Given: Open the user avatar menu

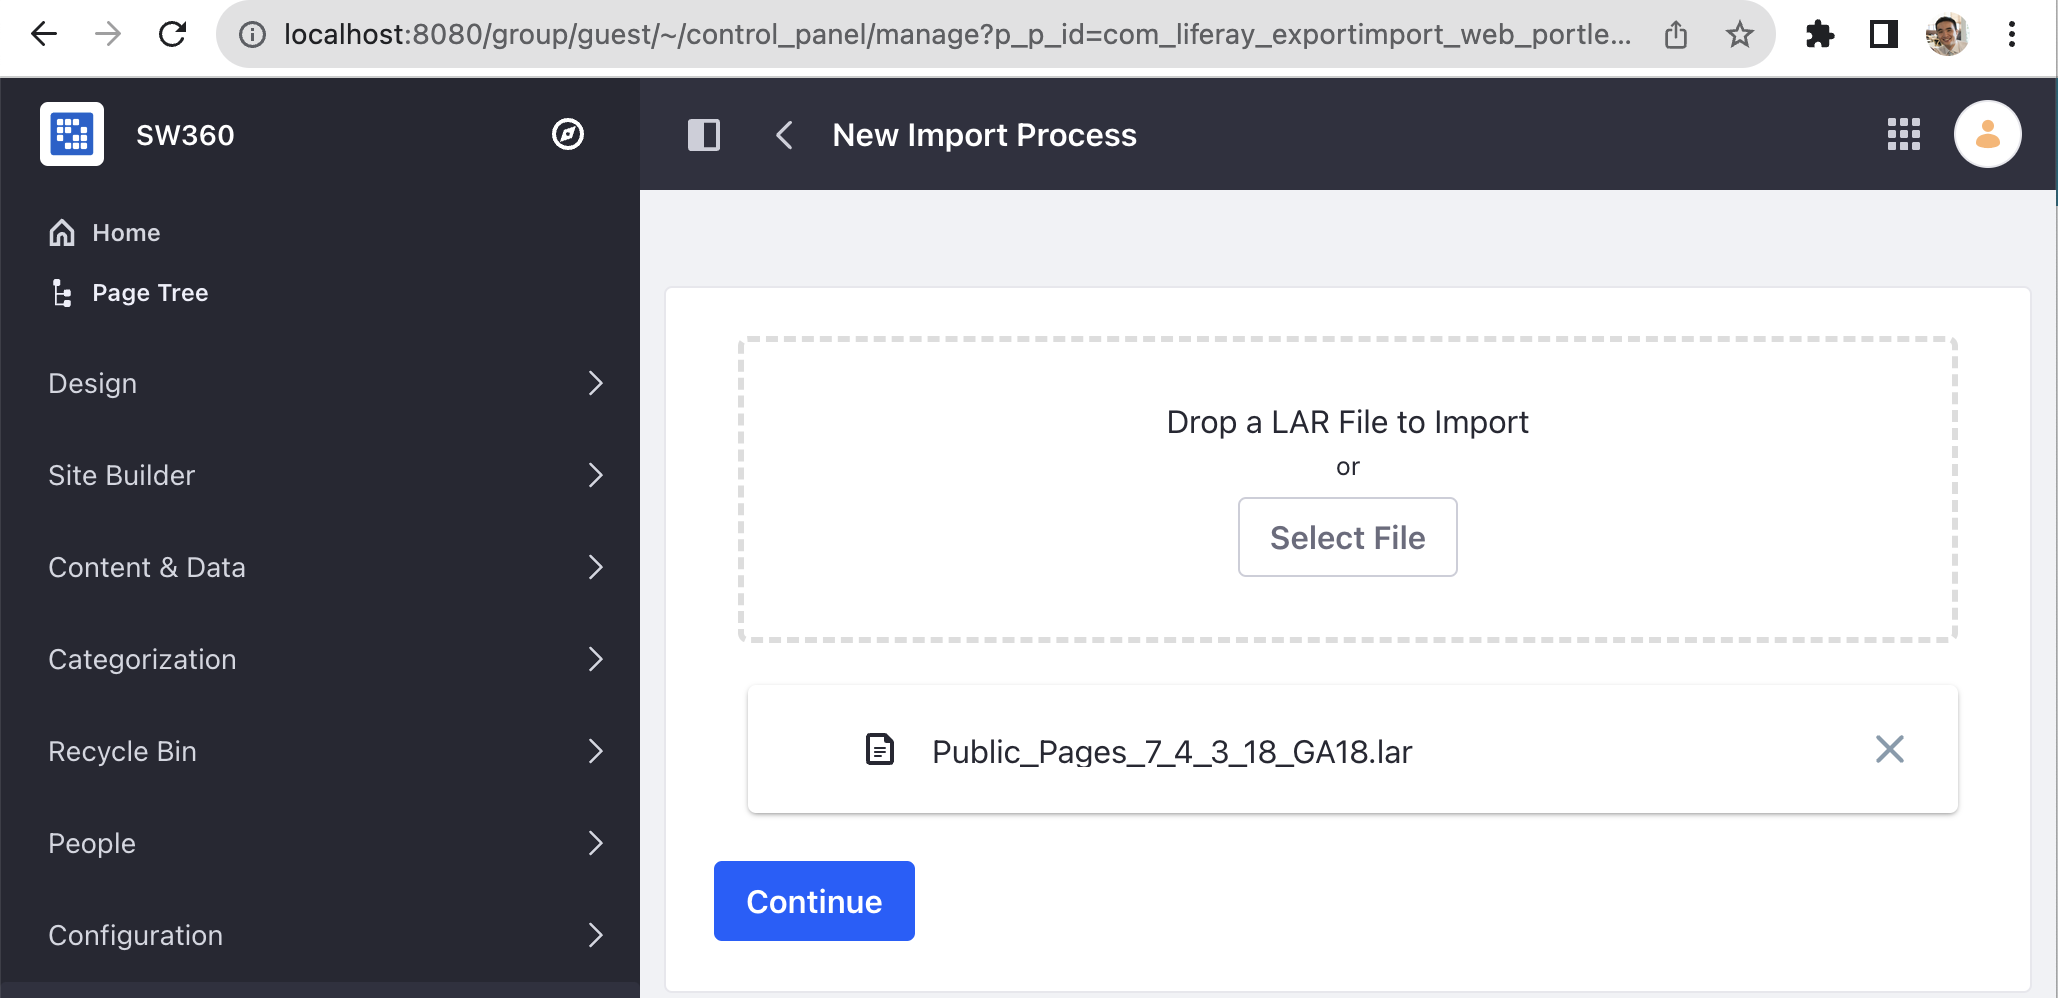Looking at the screenshot, I should (x=1987, y=134).
